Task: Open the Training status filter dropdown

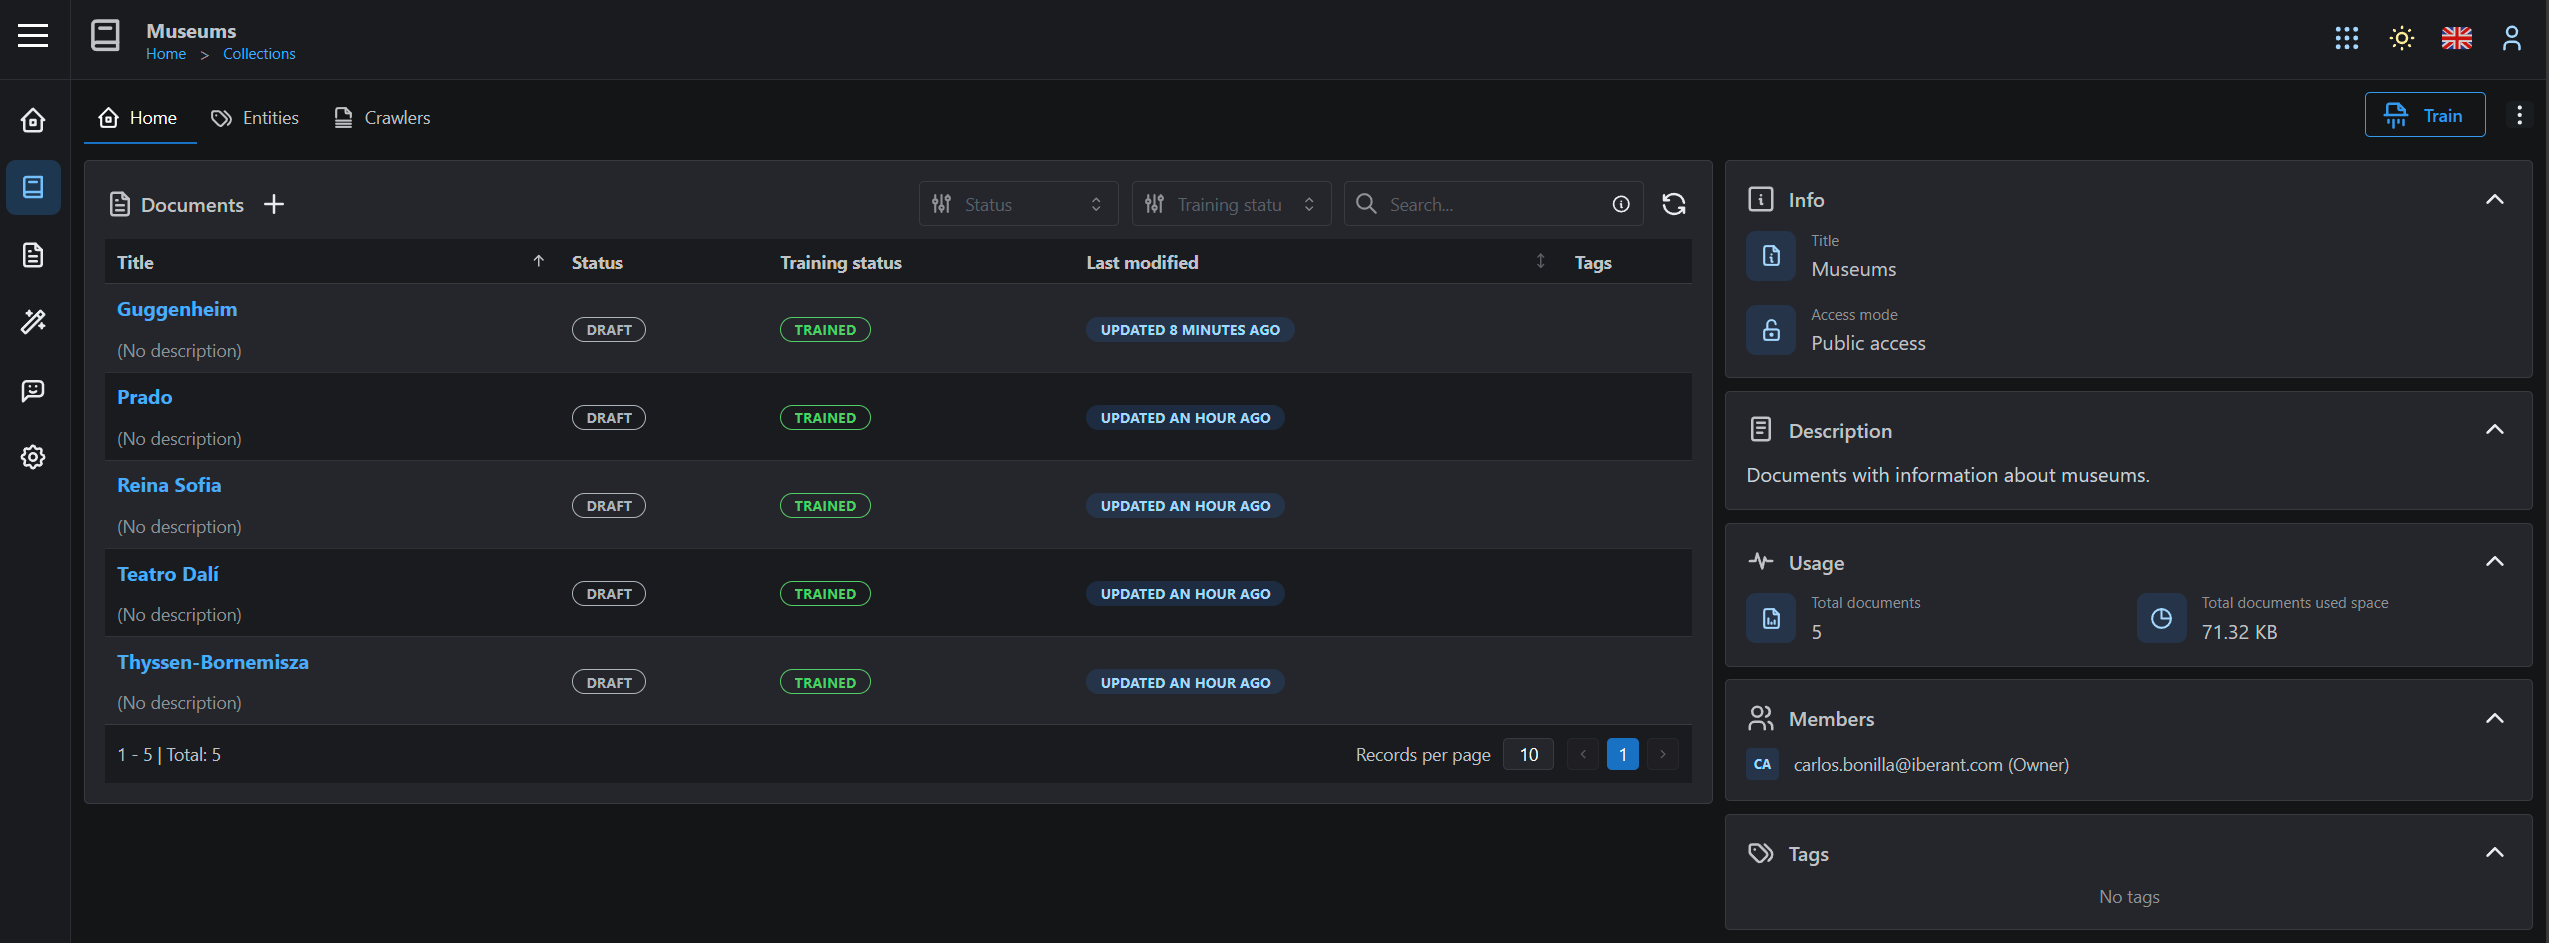Action: (x=1231, y=204)
